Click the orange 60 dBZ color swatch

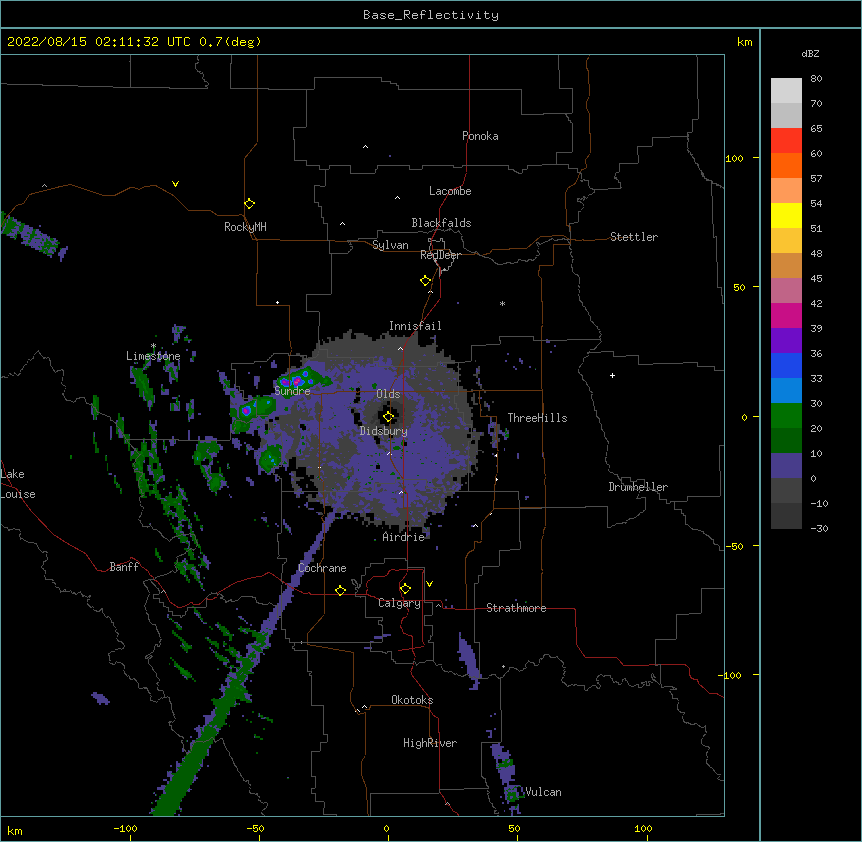[x=786, y=165]
